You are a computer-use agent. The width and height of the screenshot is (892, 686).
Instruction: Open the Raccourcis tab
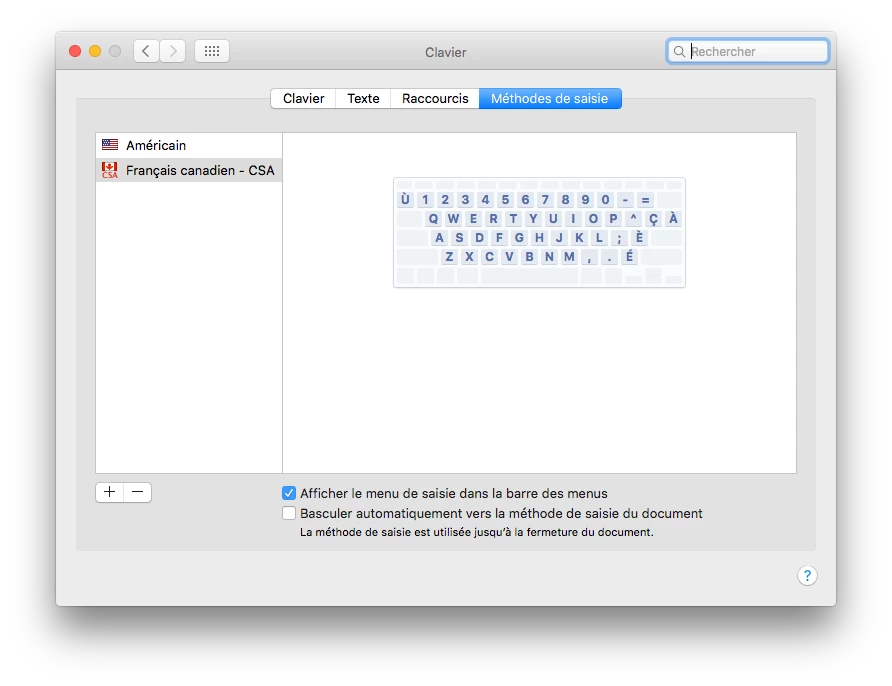coord(435,98)
